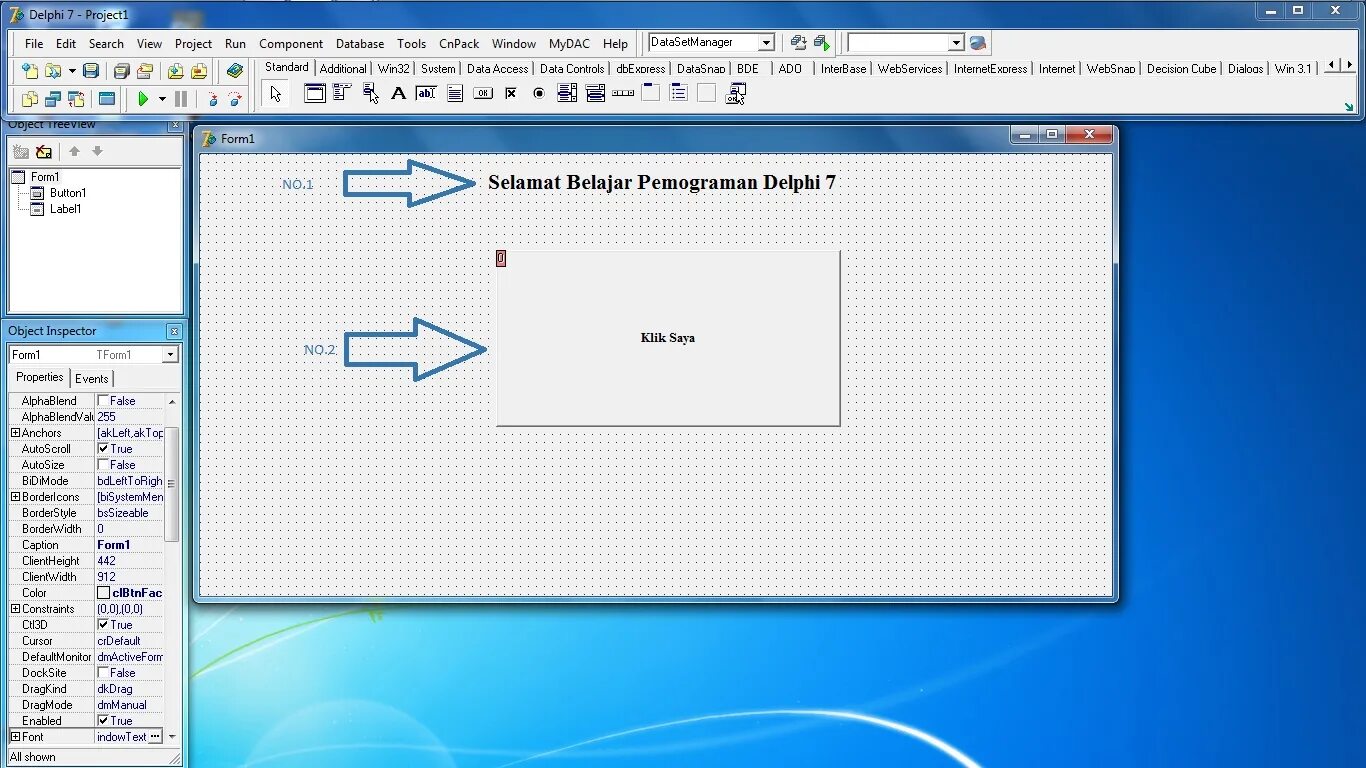Open the Run button dropdown arrow

coord(162,99)
